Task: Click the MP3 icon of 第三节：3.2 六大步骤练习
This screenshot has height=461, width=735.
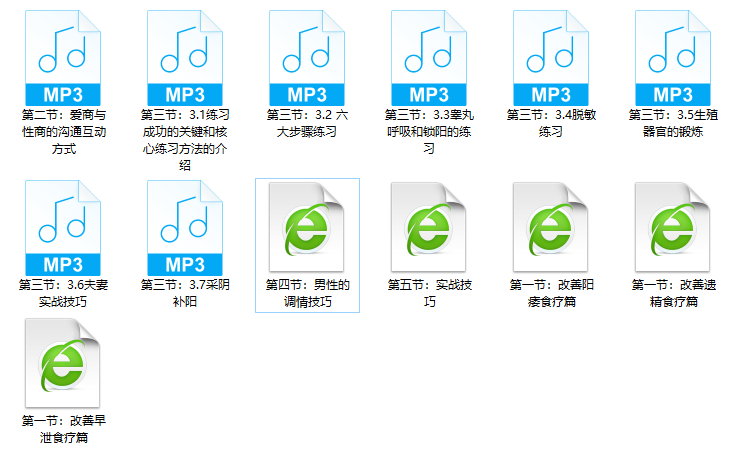Action: pyautogui.click(x=307, y=58)
